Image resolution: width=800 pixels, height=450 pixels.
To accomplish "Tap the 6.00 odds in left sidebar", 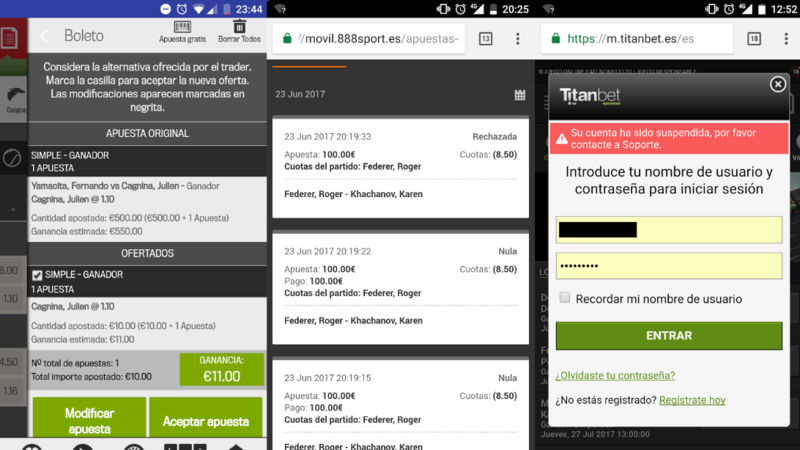I will click(9, 270).
